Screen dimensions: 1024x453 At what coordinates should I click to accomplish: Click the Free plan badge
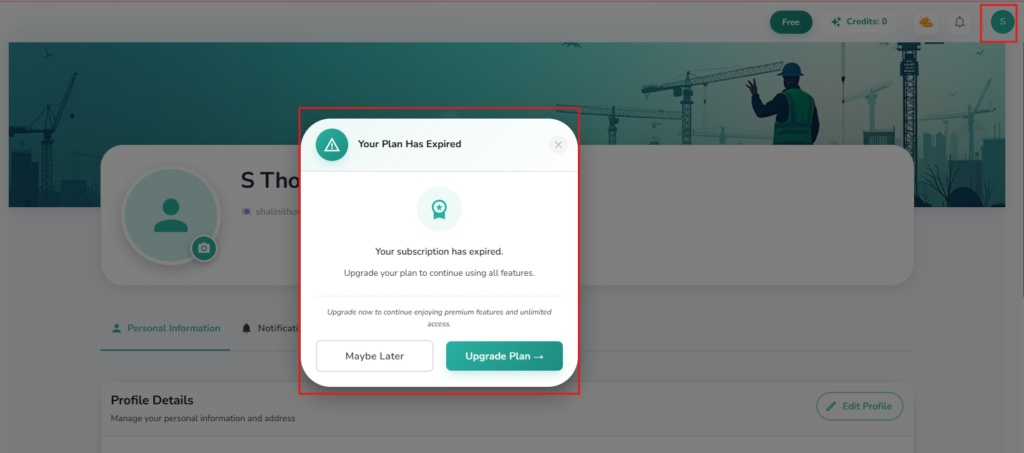coord(790,22)
